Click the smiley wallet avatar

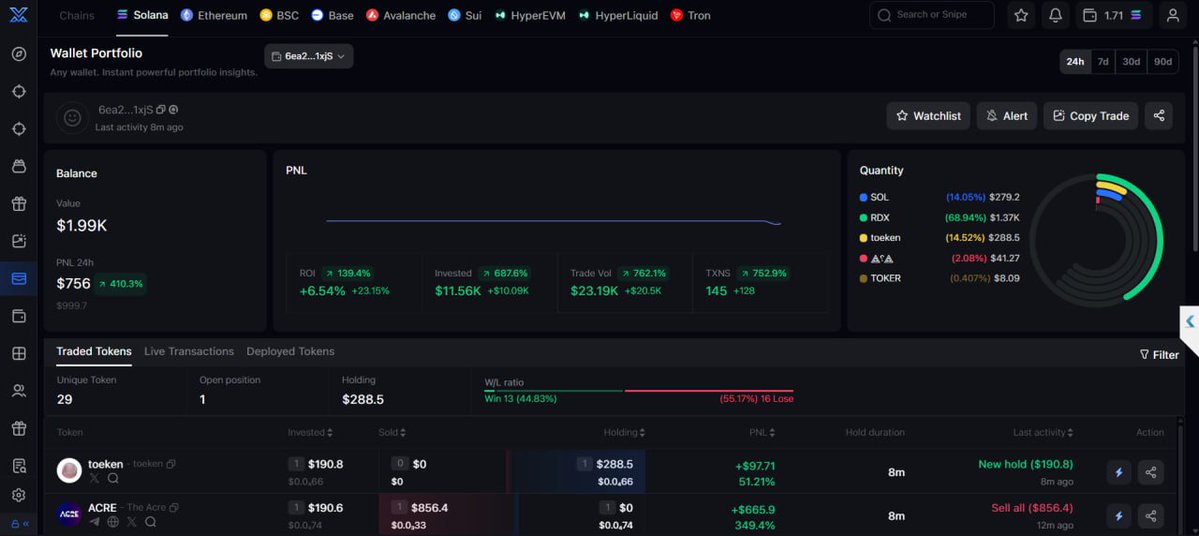click(73, 118)
